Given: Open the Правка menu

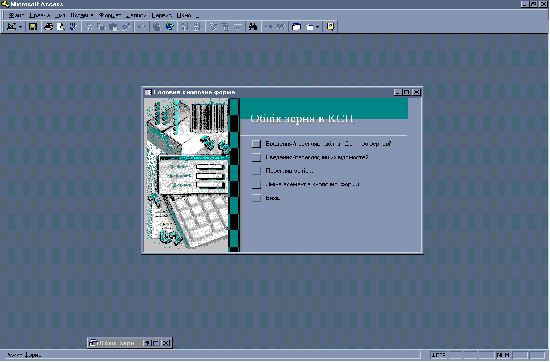Looking at the screenshot, I should 40,15.
